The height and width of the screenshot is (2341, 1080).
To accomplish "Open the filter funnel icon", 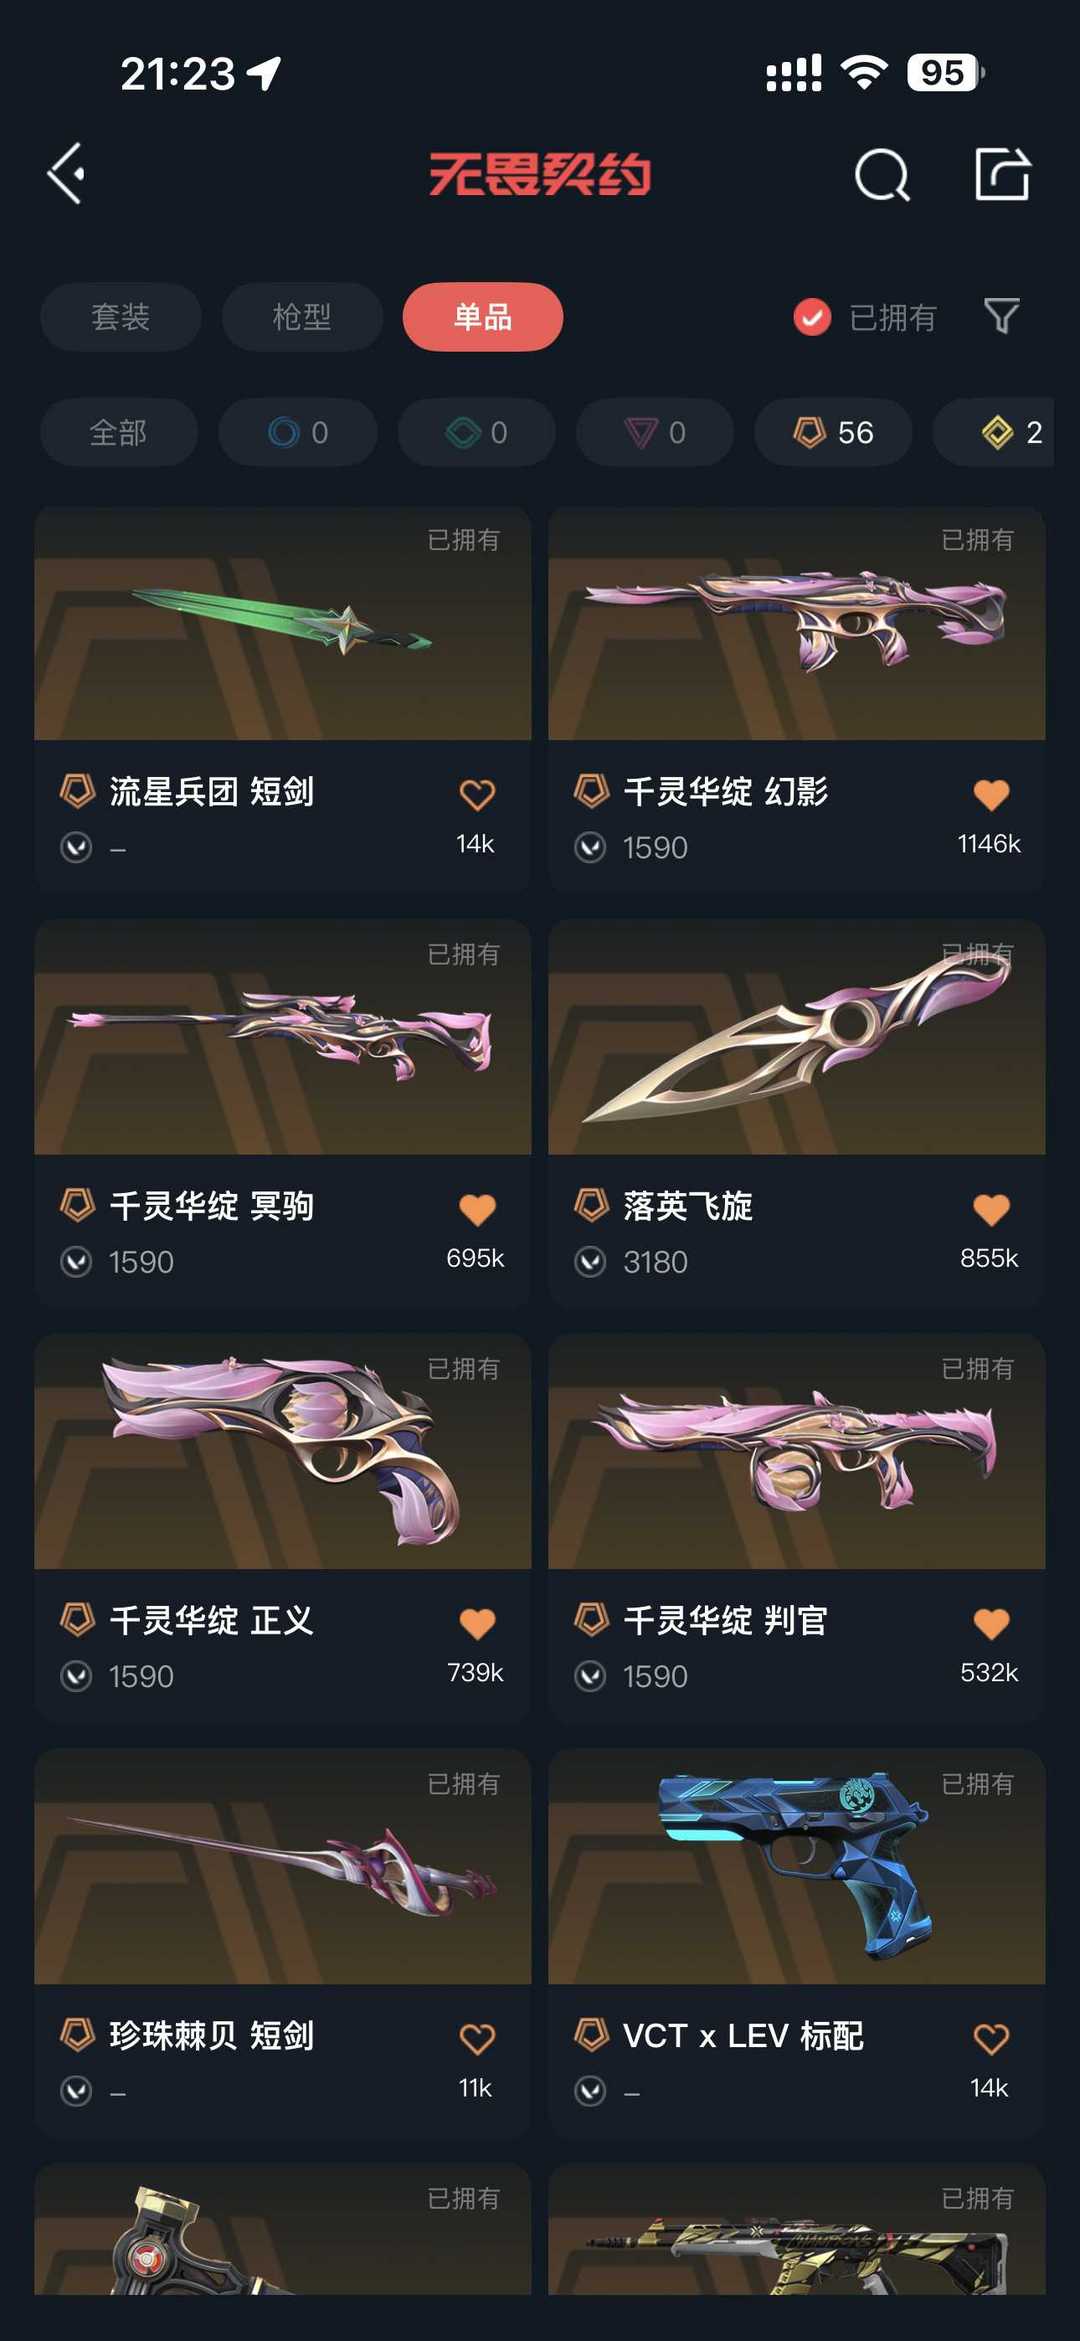I will coord(1001,316).
